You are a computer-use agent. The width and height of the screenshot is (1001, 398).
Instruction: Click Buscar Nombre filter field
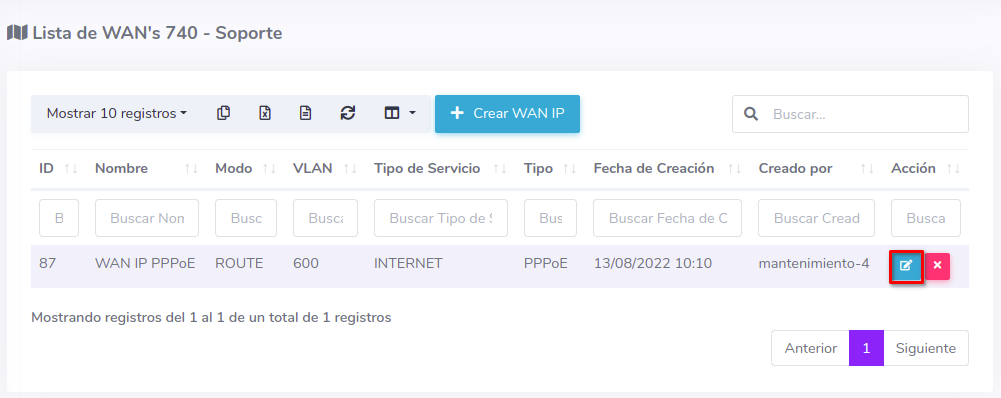(x=147, y=218)
